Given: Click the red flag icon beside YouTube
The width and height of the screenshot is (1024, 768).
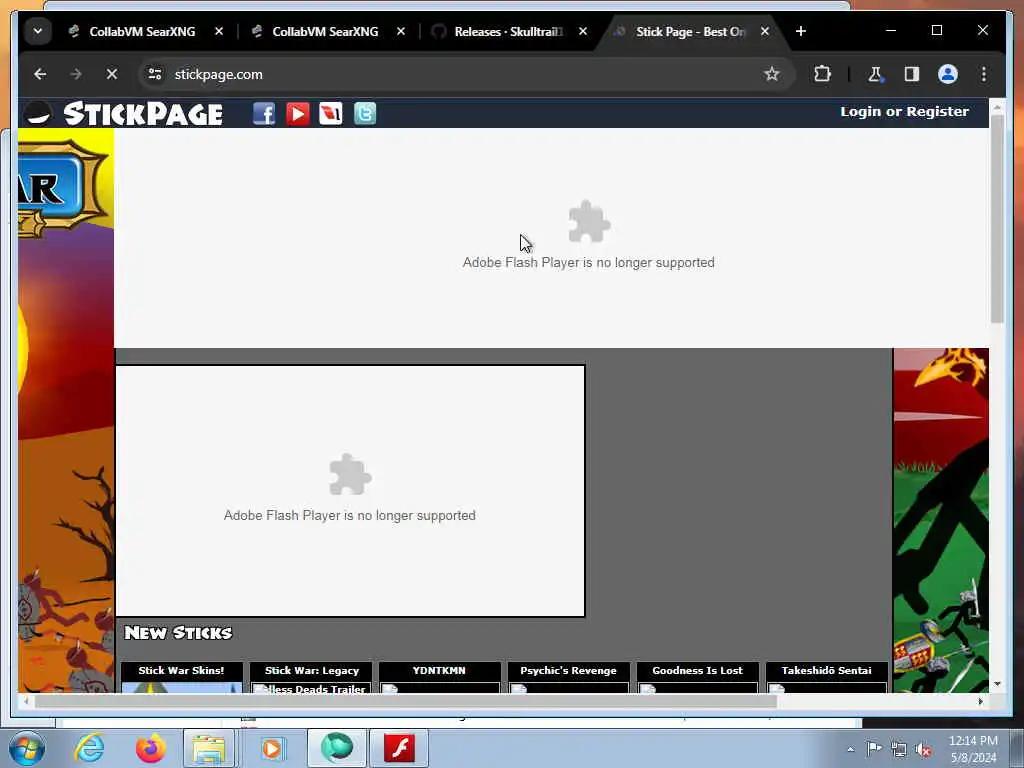Looking at the screenshot, I should click(331, 114).
